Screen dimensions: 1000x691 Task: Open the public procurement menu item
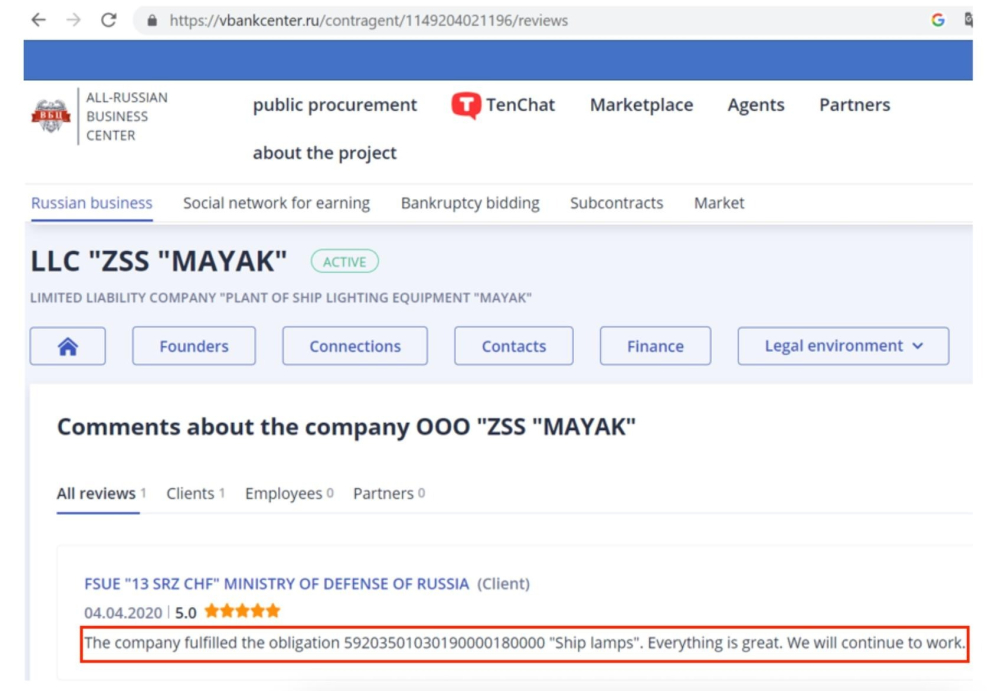tap(335, 105)
